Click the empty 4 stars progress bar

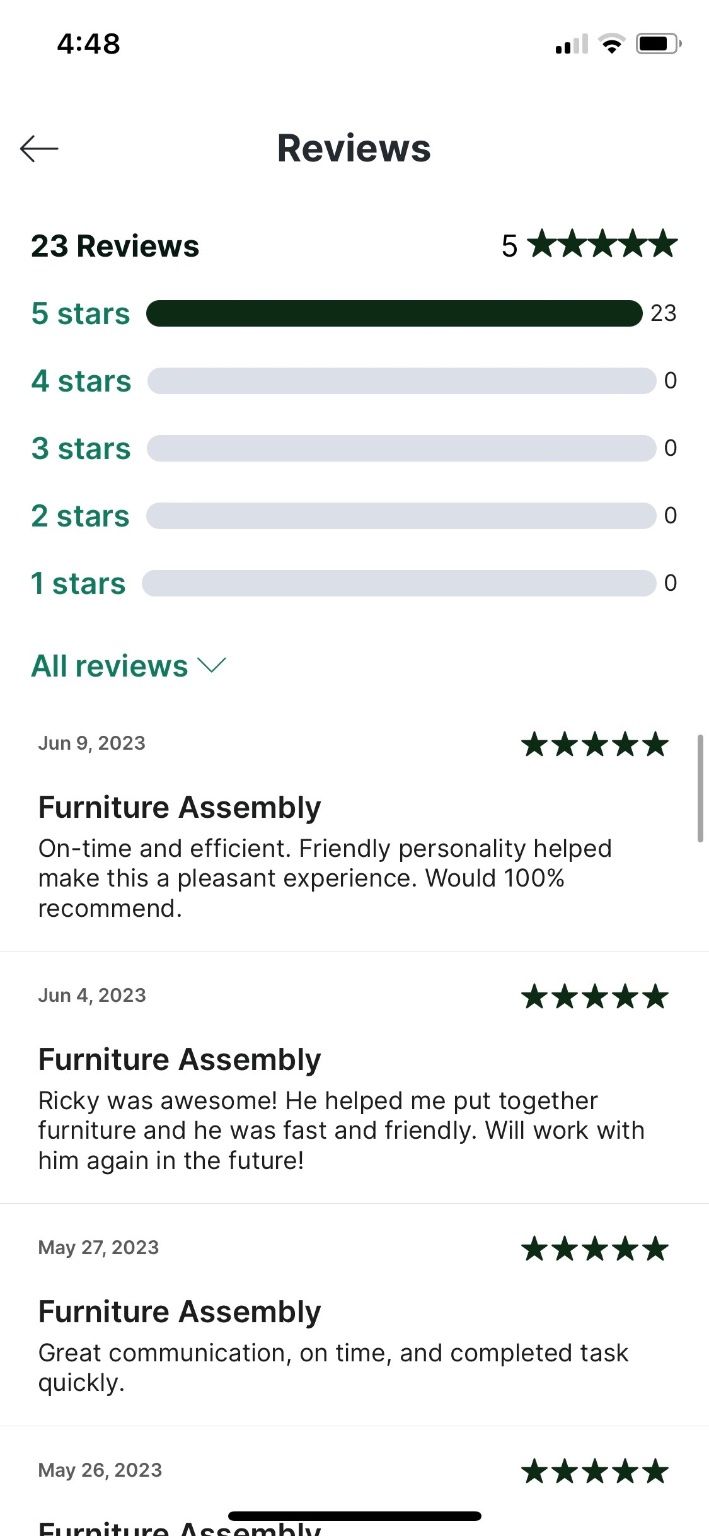[401, 381]
